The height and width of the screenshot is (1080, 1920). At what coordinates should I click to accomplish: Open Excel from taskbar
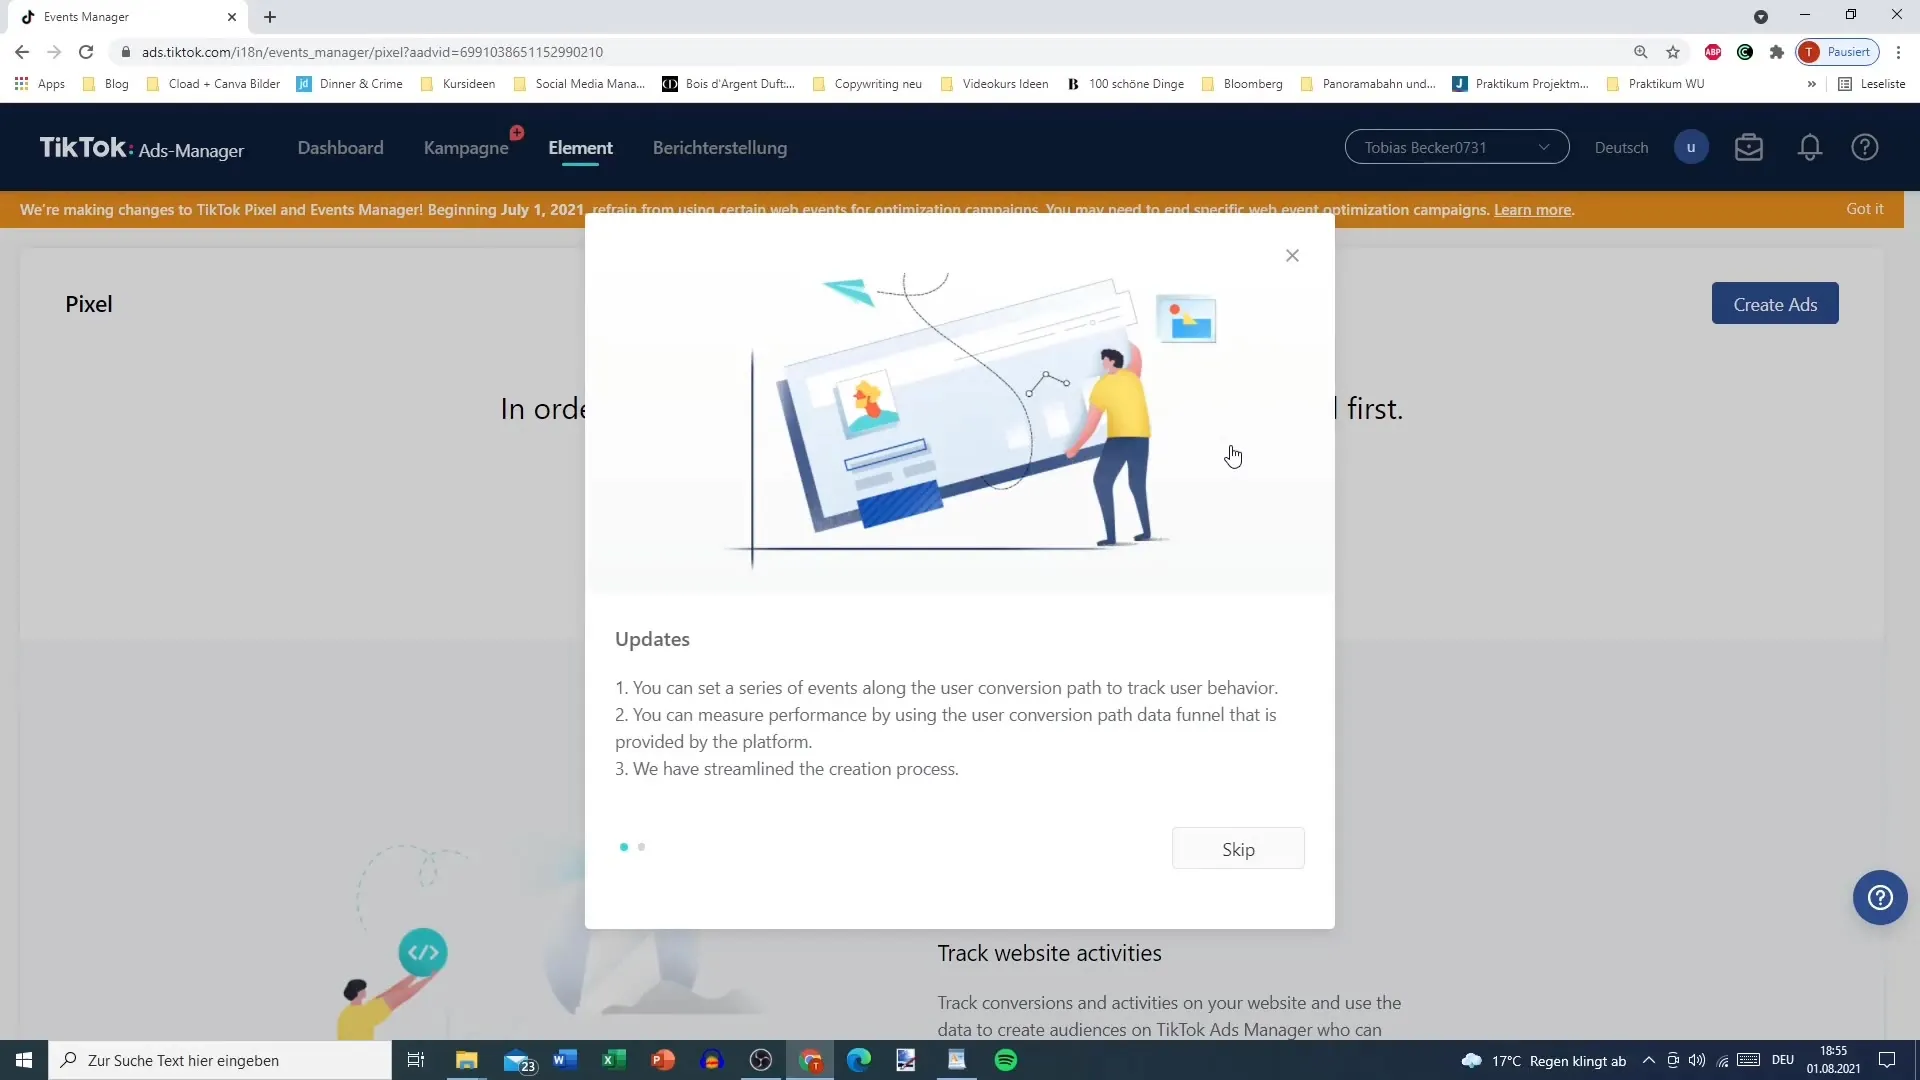[x=614, y=1060]
